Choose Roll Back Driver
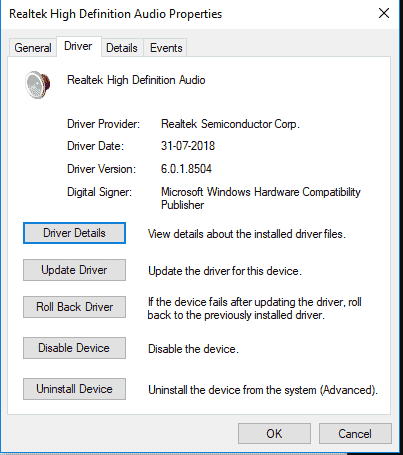 (x=74, y=307)
